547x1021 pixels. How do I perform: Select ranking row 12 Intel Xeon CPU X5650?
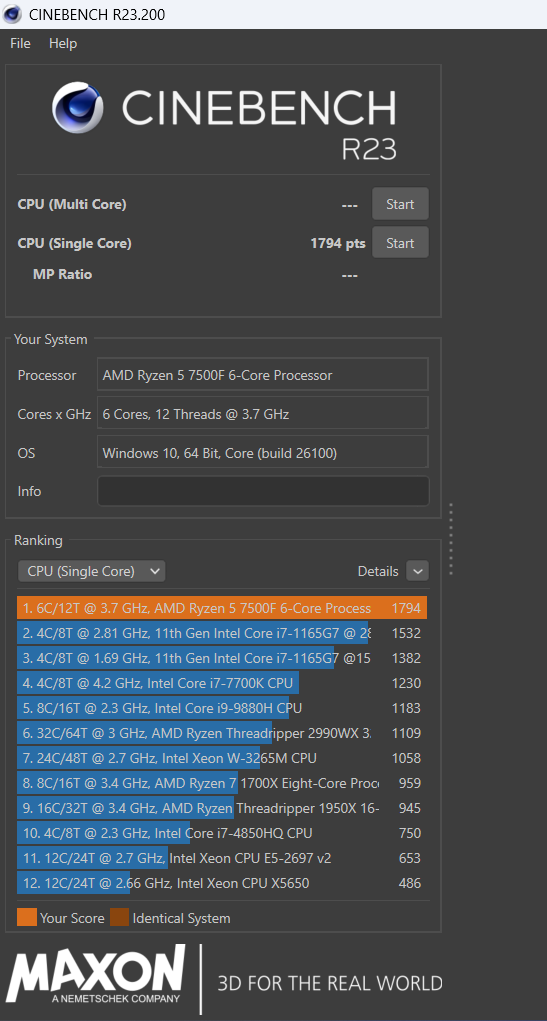coord(222,883)
